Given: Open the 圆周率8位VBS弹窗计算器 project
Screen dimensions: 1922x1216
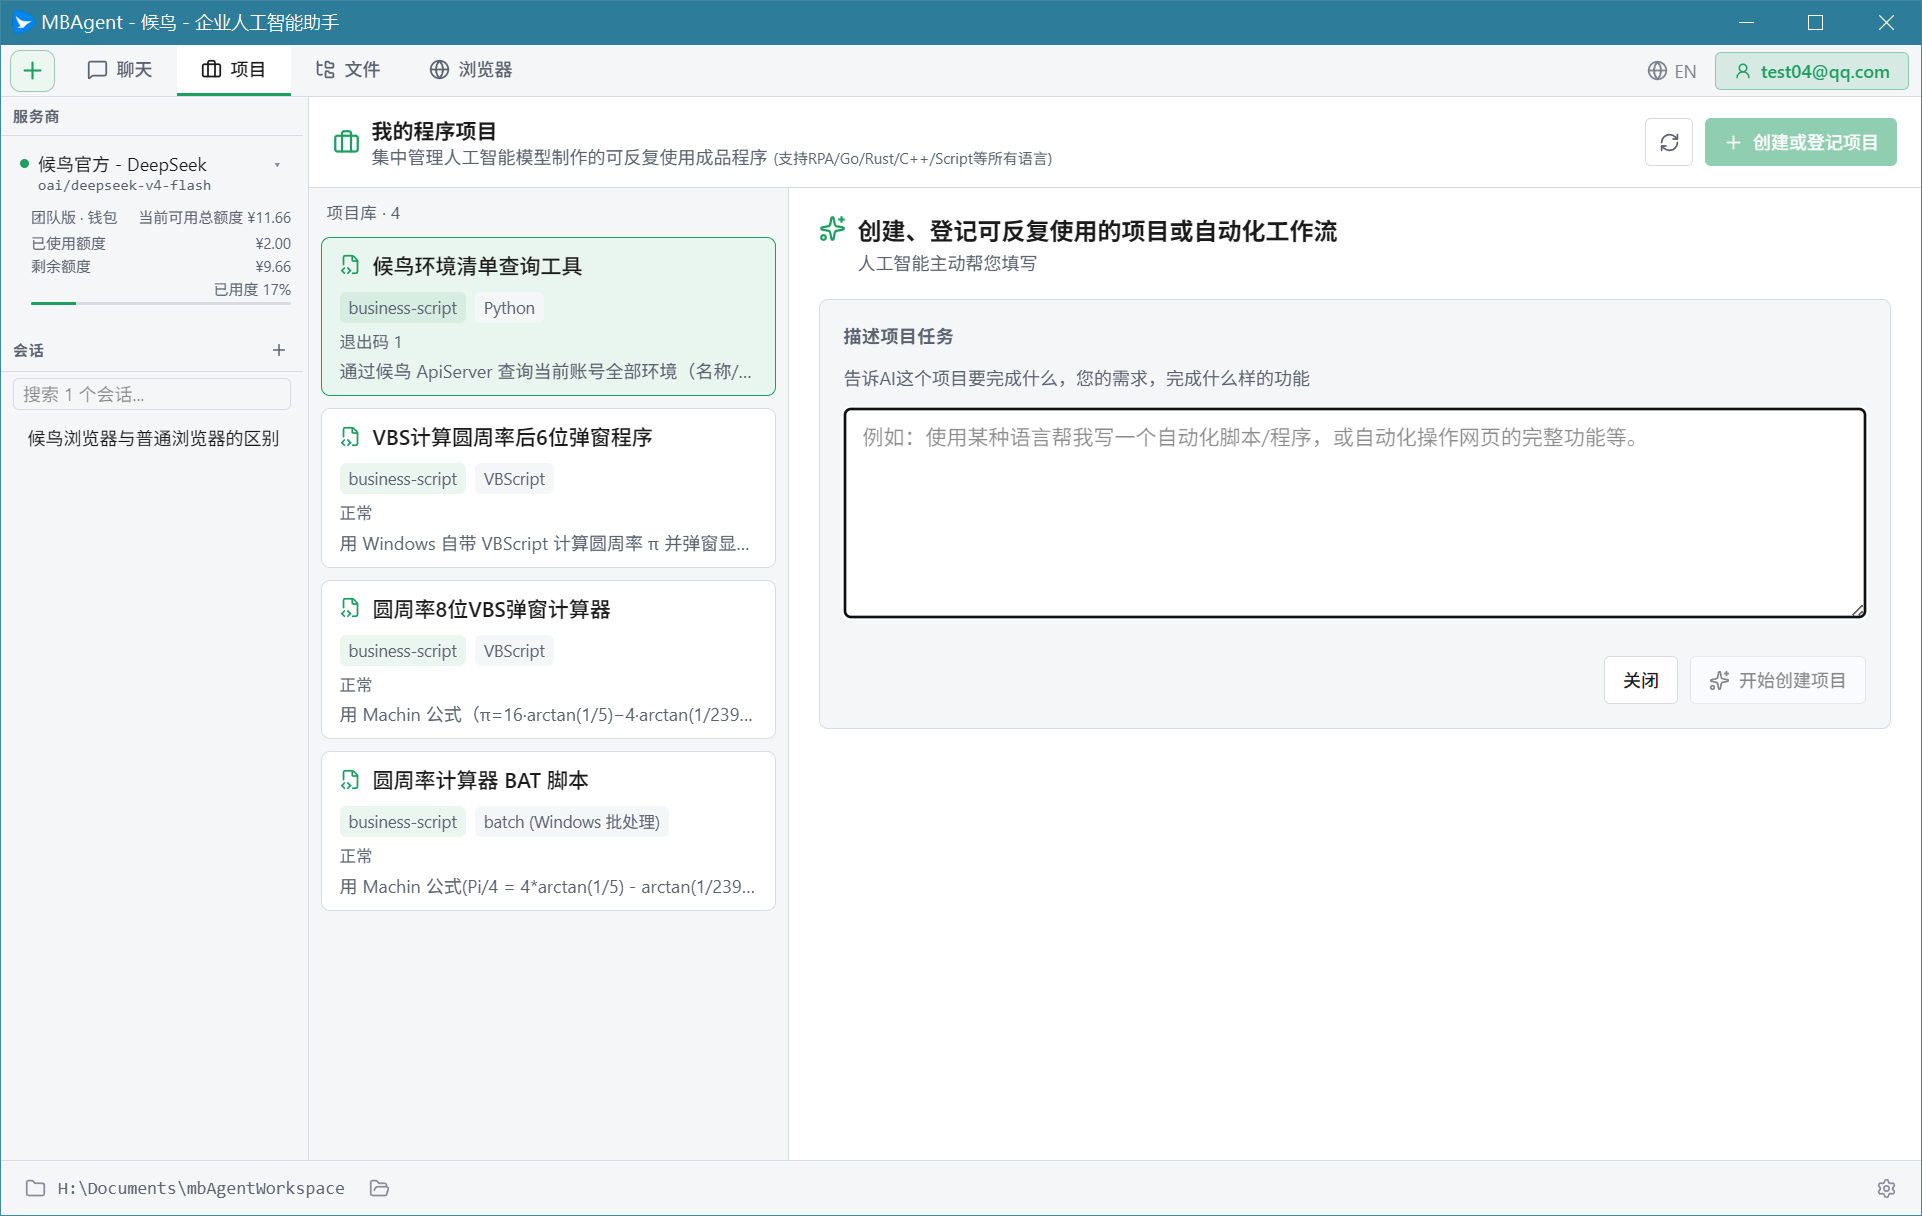Looking at the screenshot, I should (x=548, y=659).
